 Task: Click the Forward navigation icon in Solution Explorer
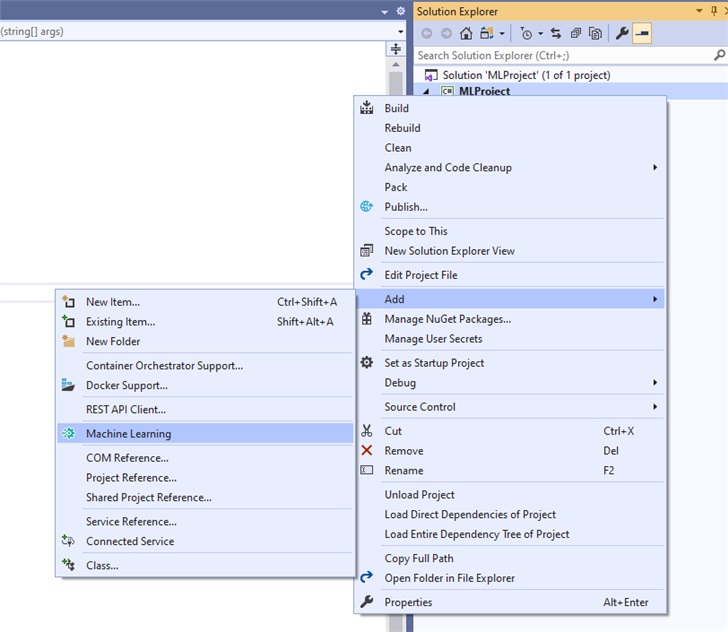click(446, 33)
